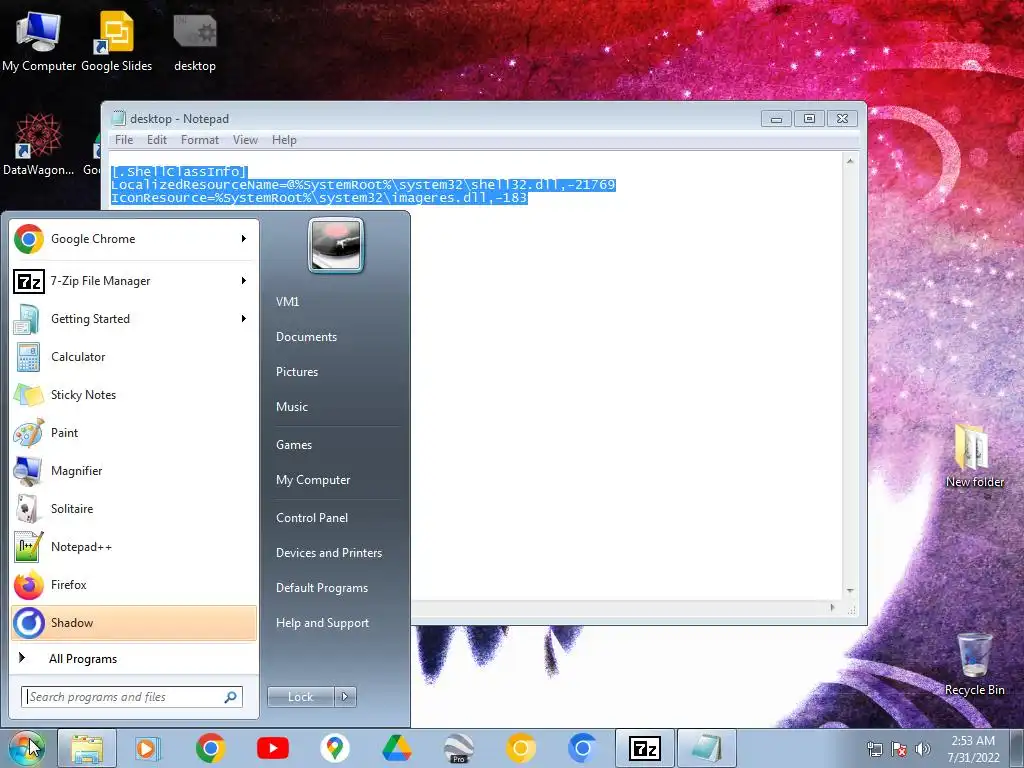Open Firefox from the Start menu
This screenshot has height=768, width=1024.
(134, 584)
